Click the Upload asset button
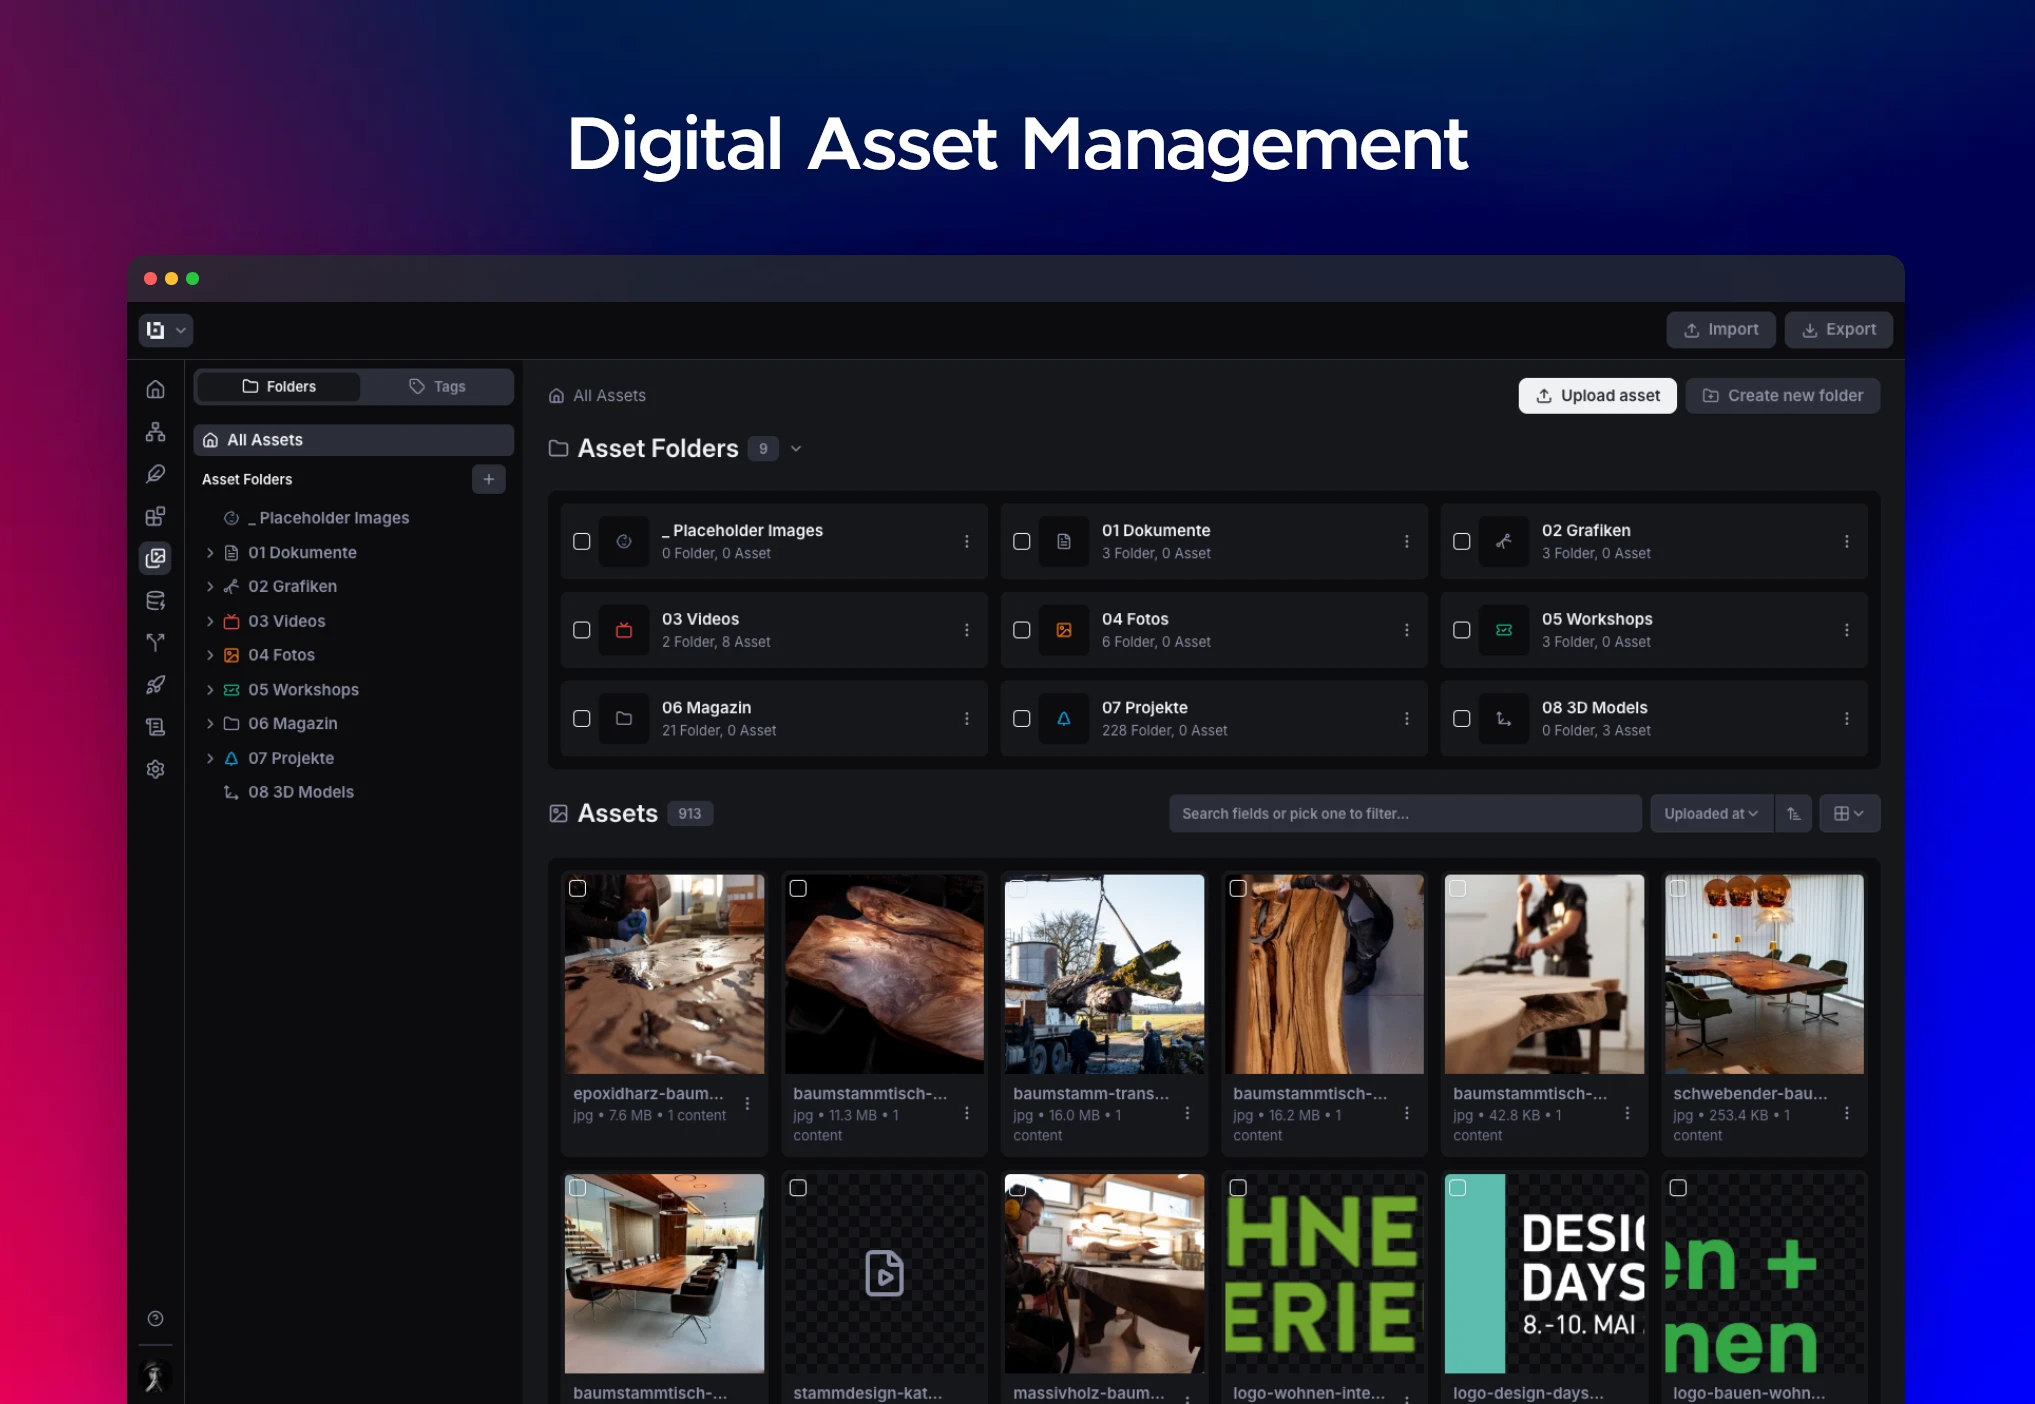The width and height of the screenshot is (2035, 1404). coord(1597,396)
